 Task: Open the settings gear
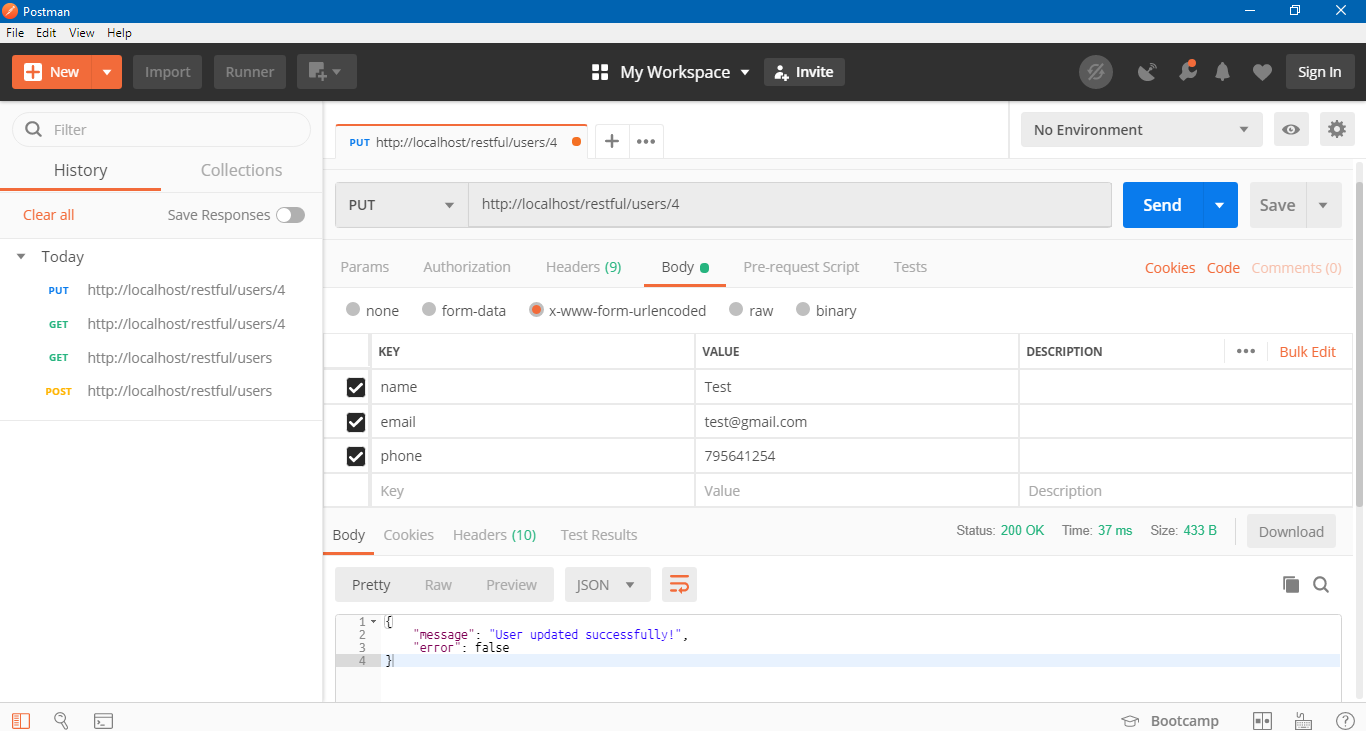tap(1337, 129)
